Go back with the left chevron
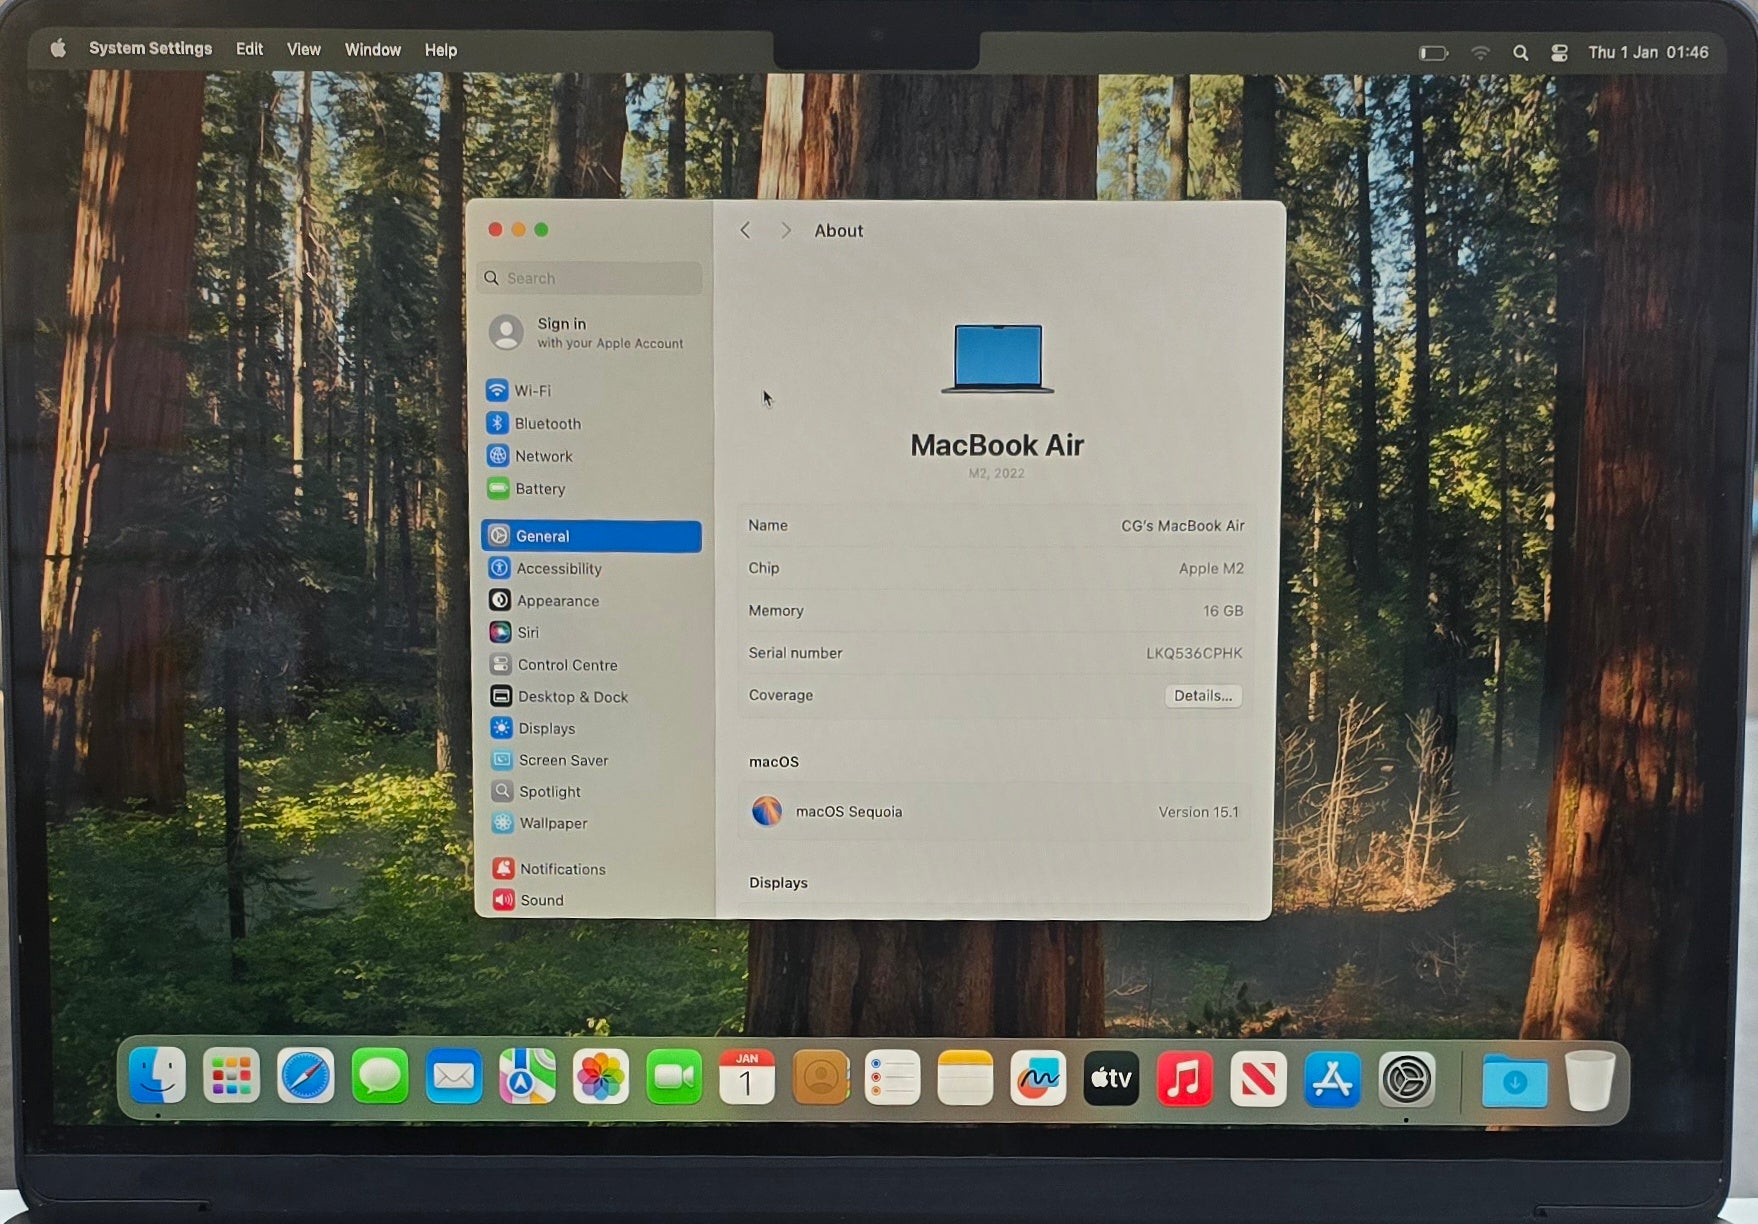Viewport: 1758px width, 1224px height. [745, 231]
